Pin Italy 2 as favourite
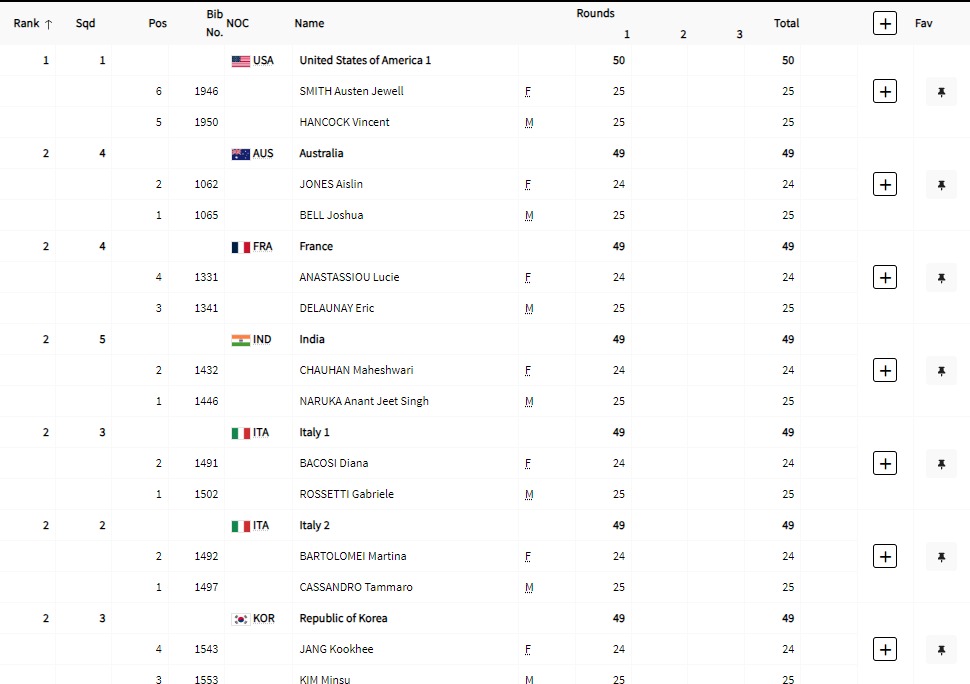 (x=941, y=556)
